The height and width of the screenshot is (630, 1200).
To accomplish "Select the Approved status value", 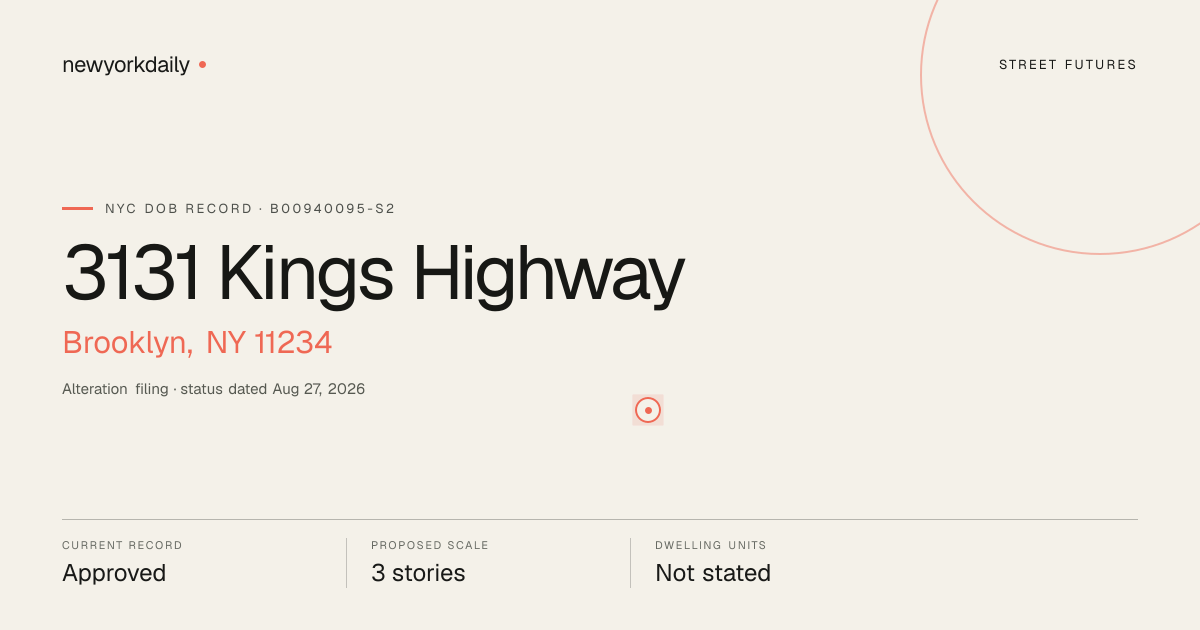I will pyautogui.click(x=114, y=573).
